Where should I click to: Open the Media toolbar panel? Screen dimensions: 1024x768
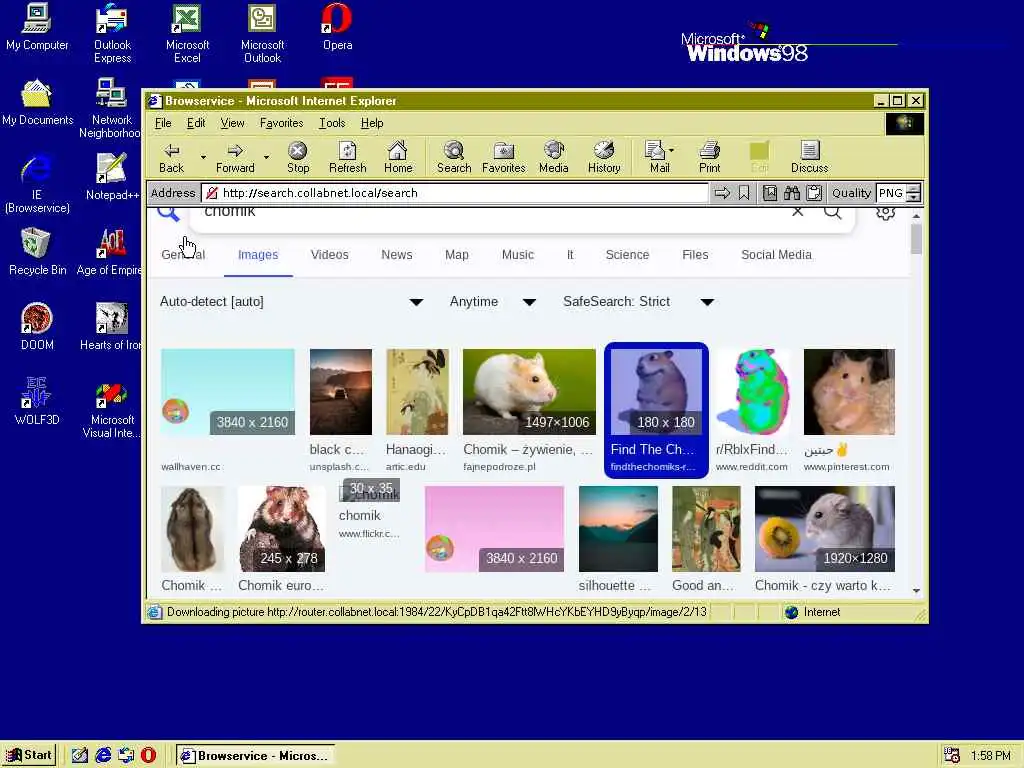554,158
